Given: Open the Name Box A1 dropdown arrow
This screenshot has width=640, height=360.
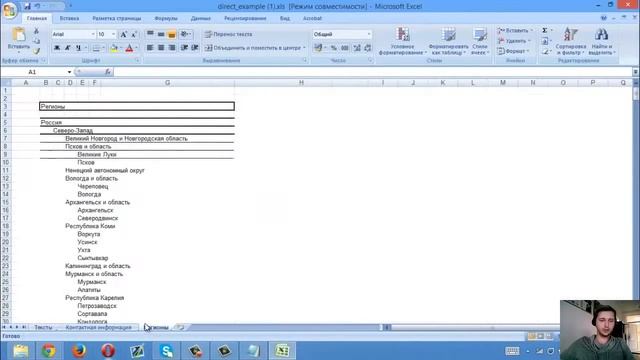Looking at the screenshot, I should (x=69, y=72).
